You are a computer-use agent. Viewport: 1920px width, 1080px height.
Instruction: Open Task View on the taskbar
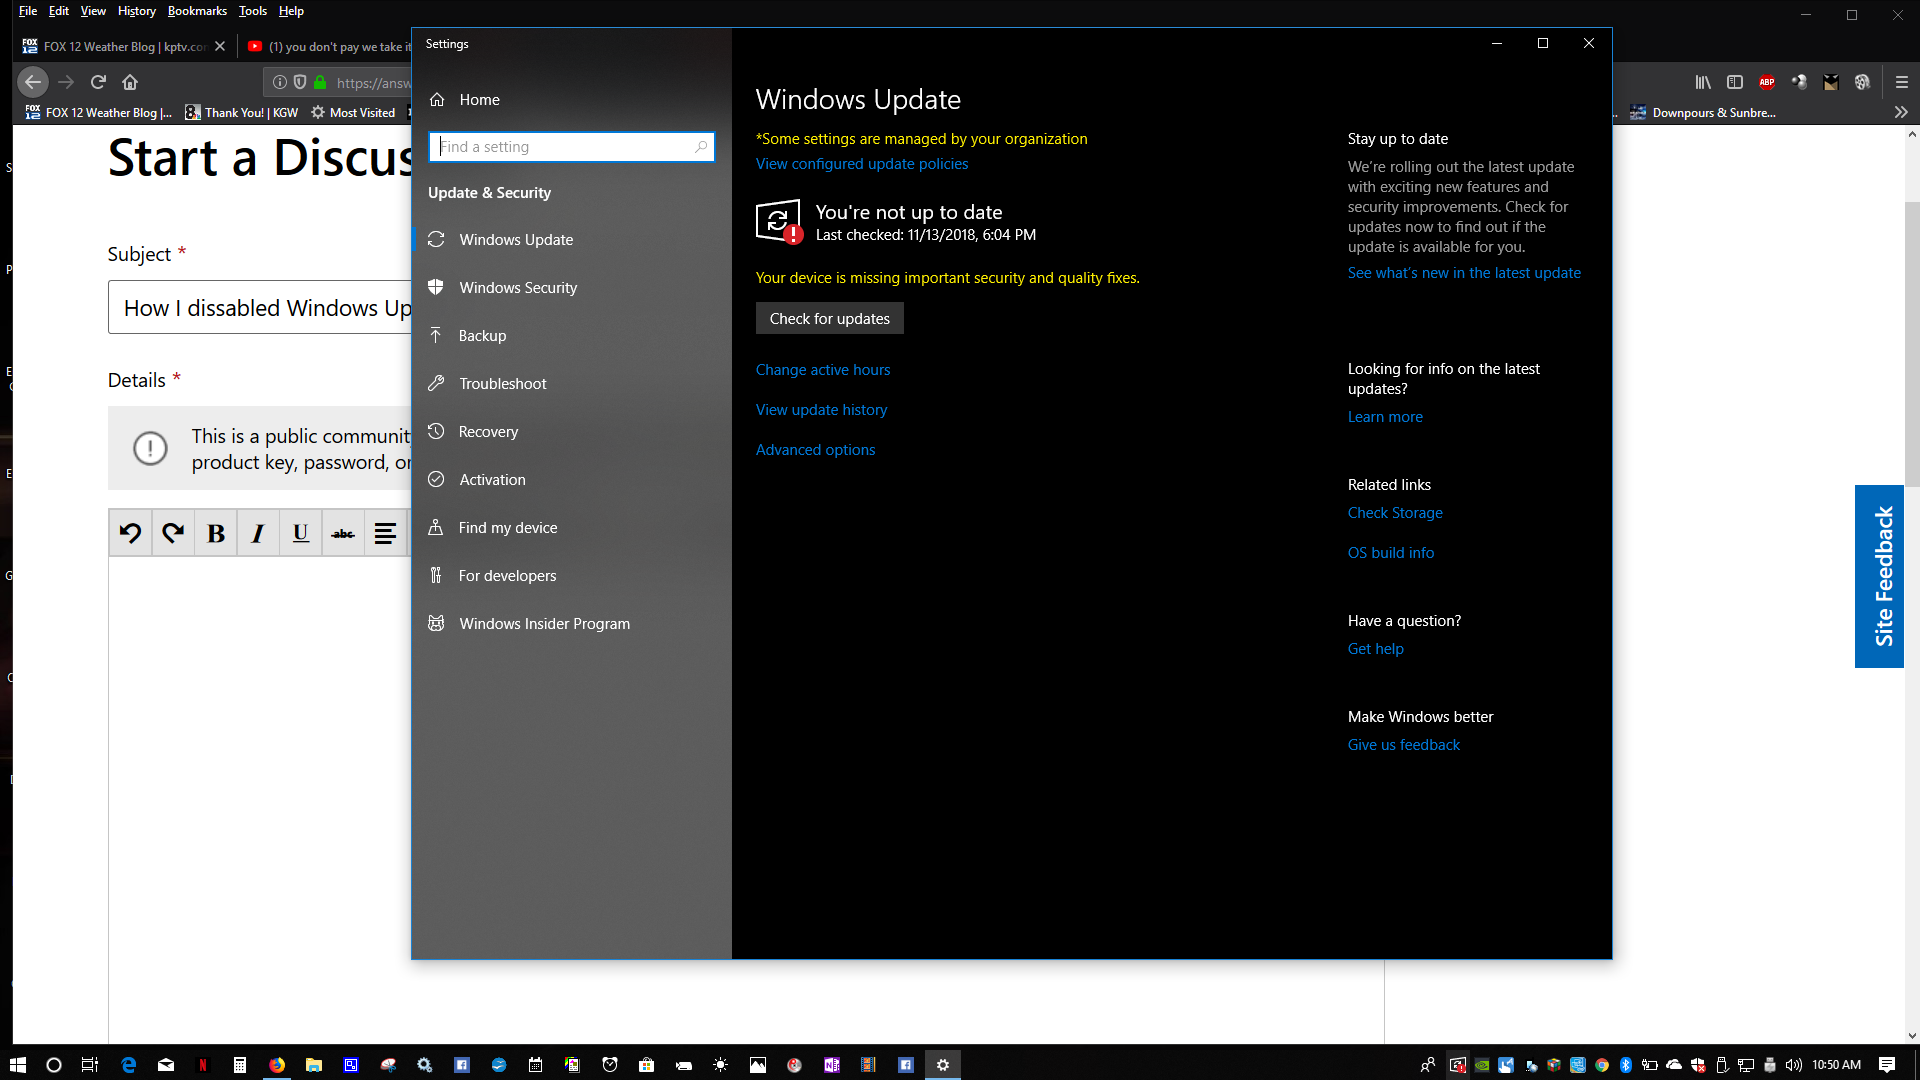pos(89,1065)
